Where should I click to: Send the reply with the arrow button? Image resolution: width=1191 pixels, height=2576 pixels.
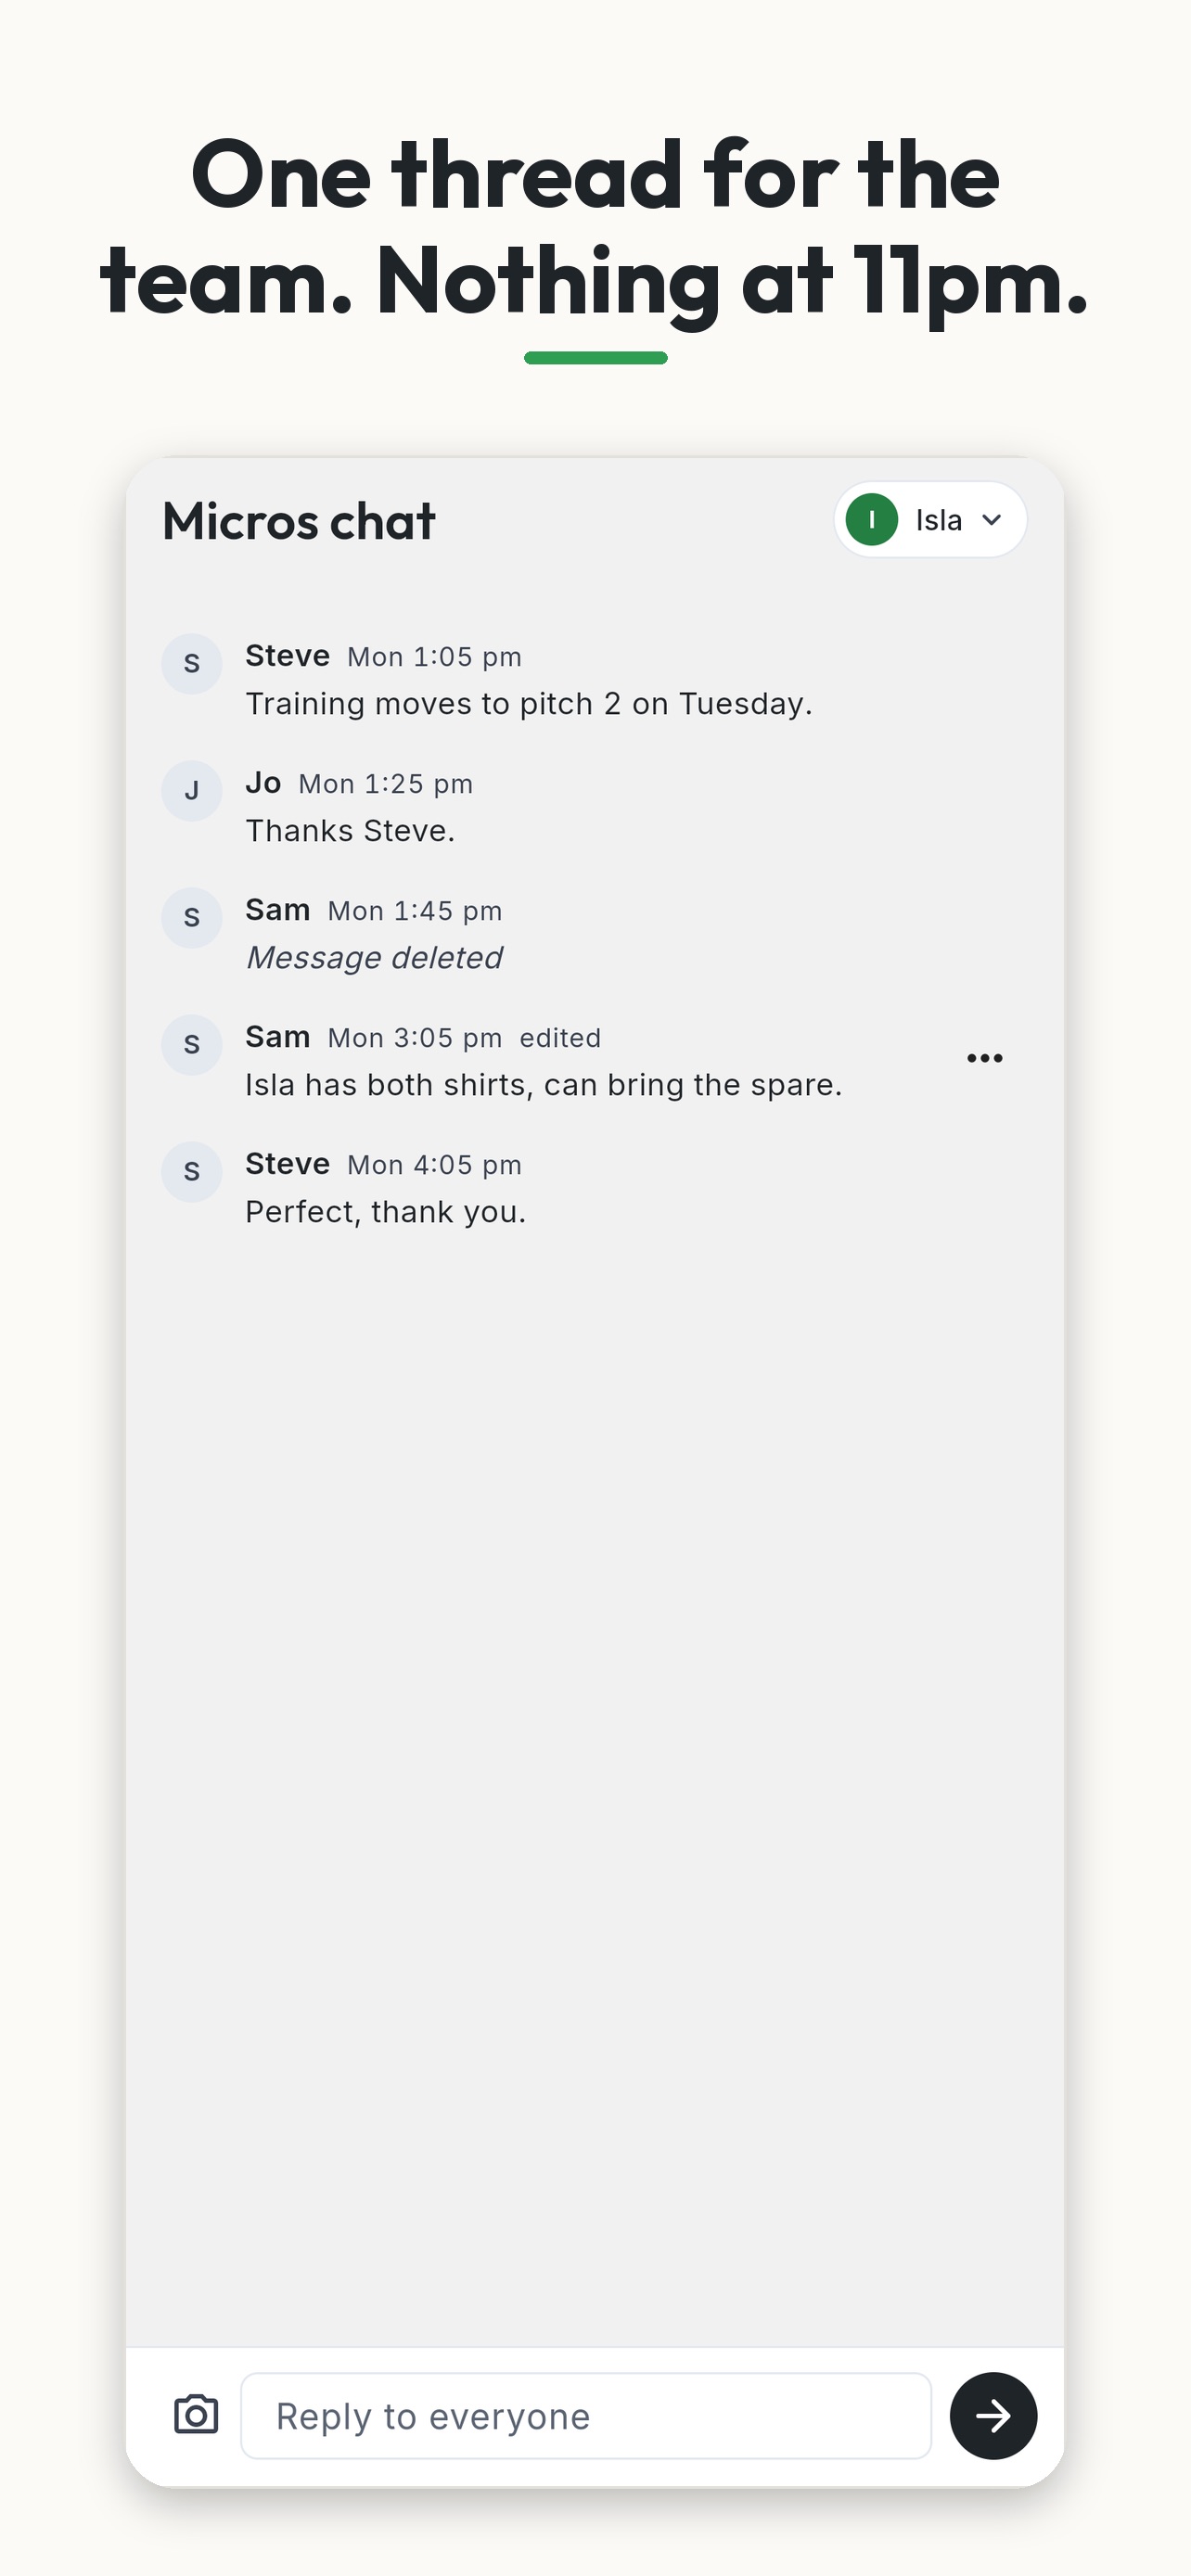[993, 2416]
